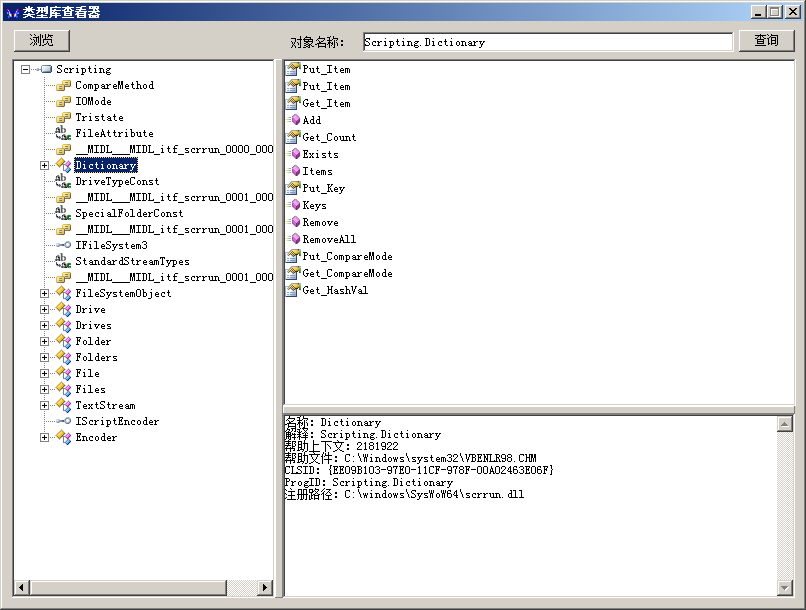806x610 pixels.
Task: Click the Remove method icon
Action: 295,222
